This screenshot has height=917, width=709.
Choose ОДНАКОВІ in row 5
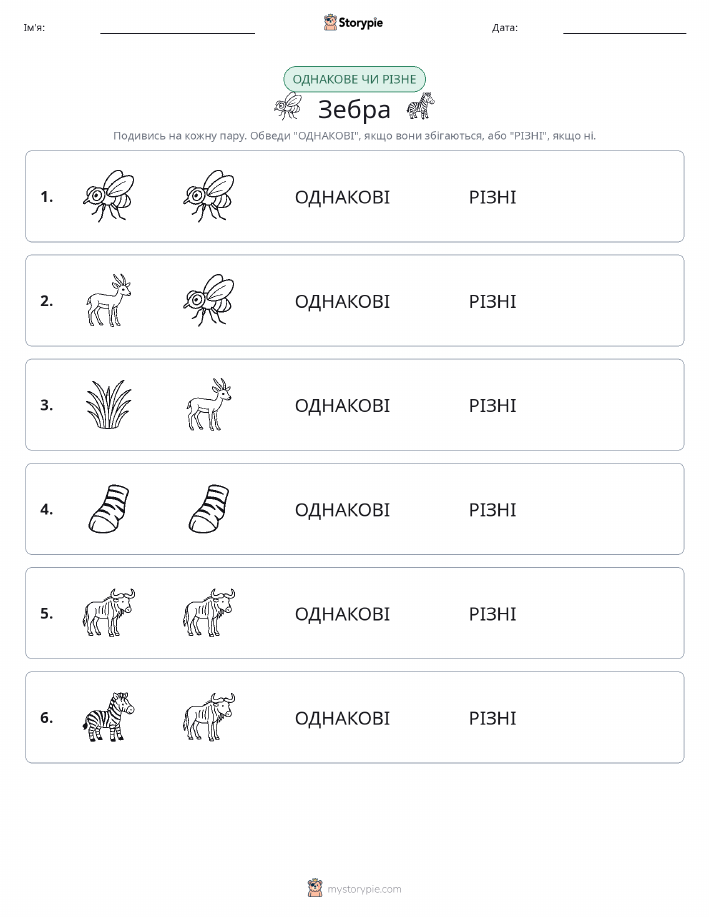click(342, 614)
